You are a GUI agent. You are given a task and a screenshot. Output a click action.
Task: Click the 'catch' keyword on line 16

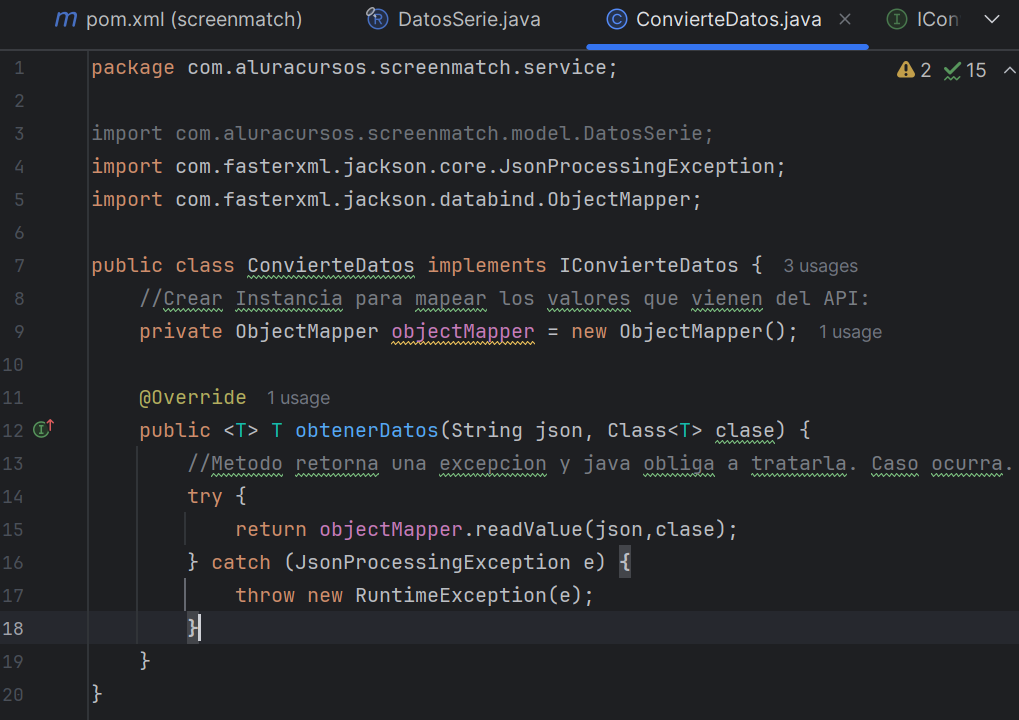240,563
